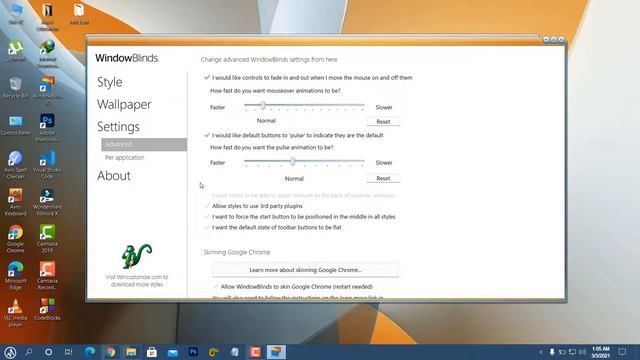This screenshot has width=640, height=360.
Task: Launch Wondershare Filmora X desktop icon
Action: pos(47,202)
